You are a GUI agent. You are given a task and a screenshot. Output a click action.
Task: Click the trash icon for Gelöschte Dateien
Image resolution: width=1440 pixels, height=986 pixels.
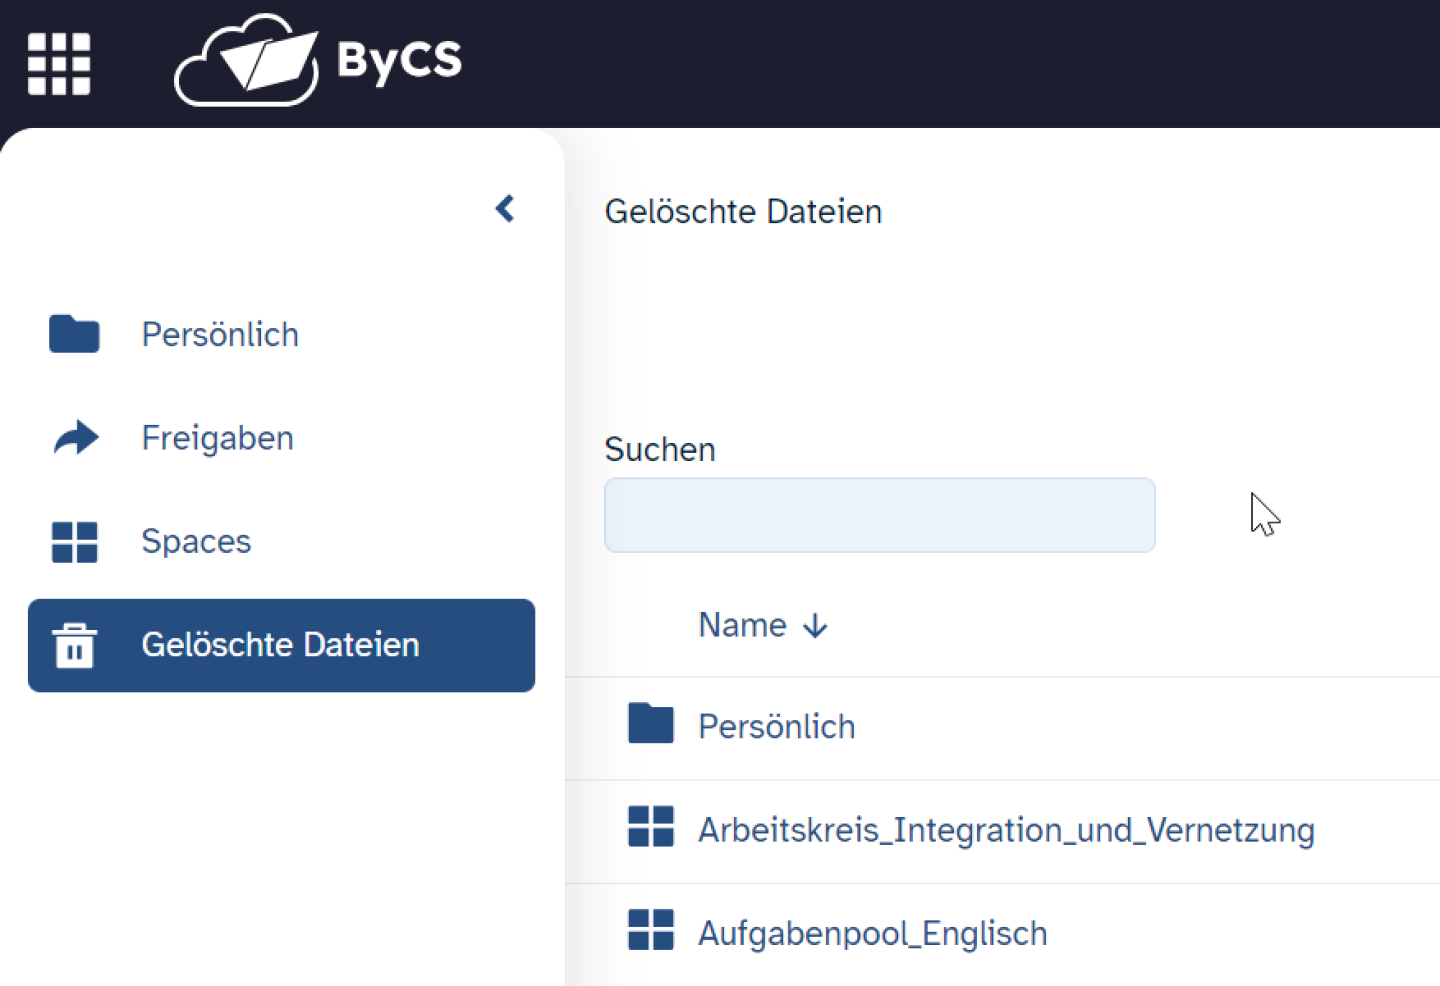[x=74, y=645]
